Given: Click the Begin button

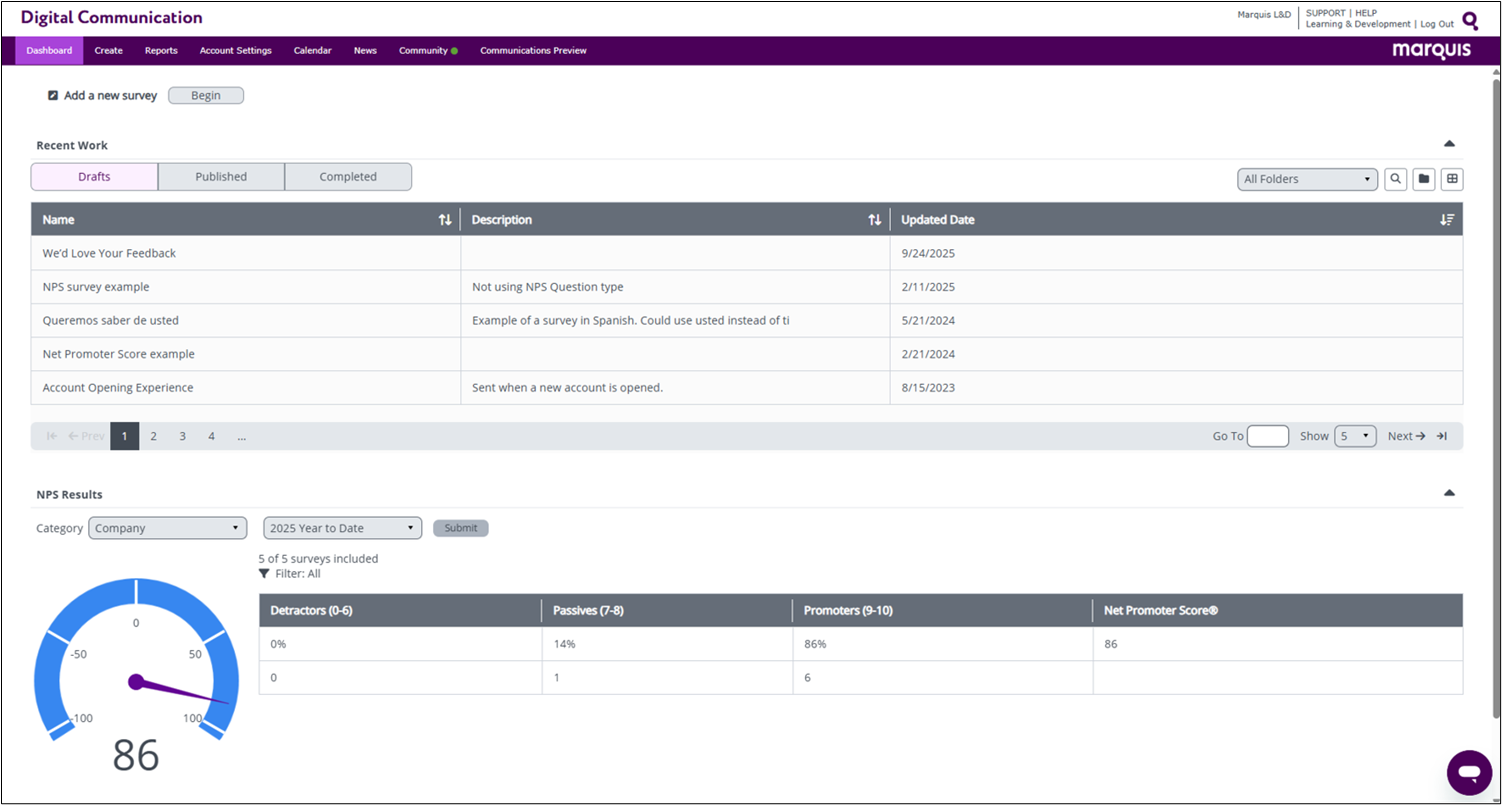Looking at the screenshot, I should pyautogui.click(x=205, y=96).
